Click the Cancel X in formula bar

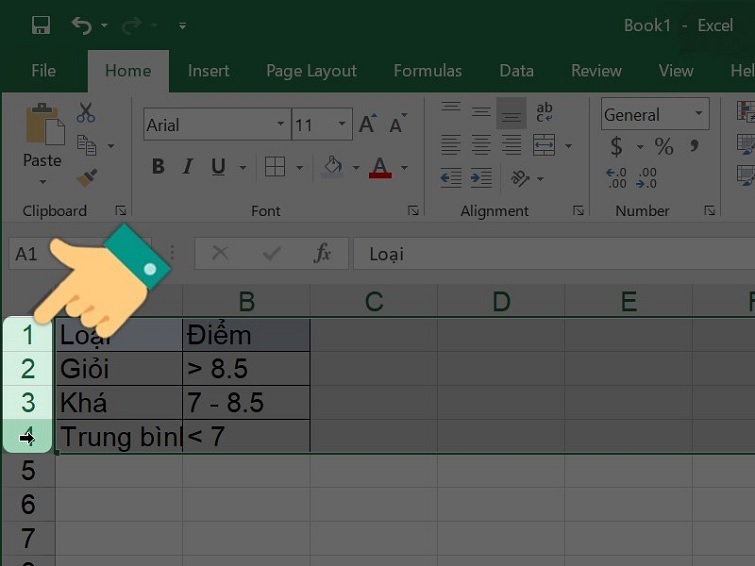pyautogui.click(x=221, y=253)
